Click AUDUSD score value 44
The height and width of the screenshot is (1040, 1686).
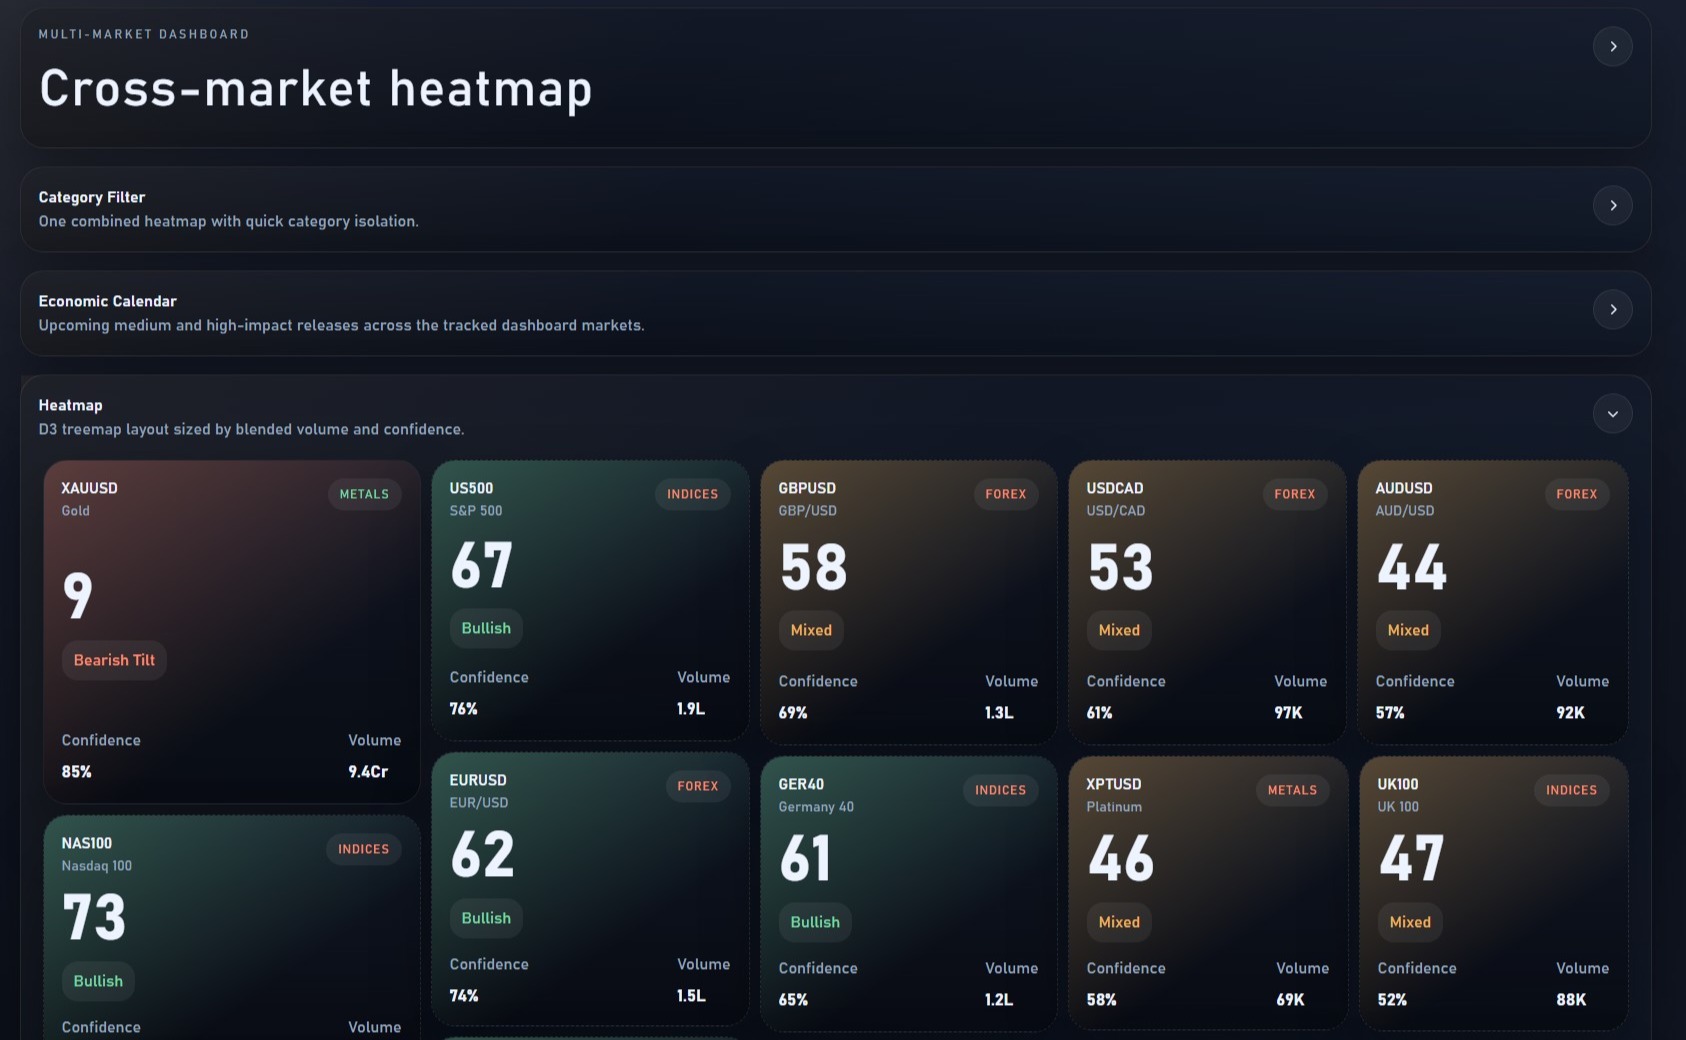[1411, 567]
